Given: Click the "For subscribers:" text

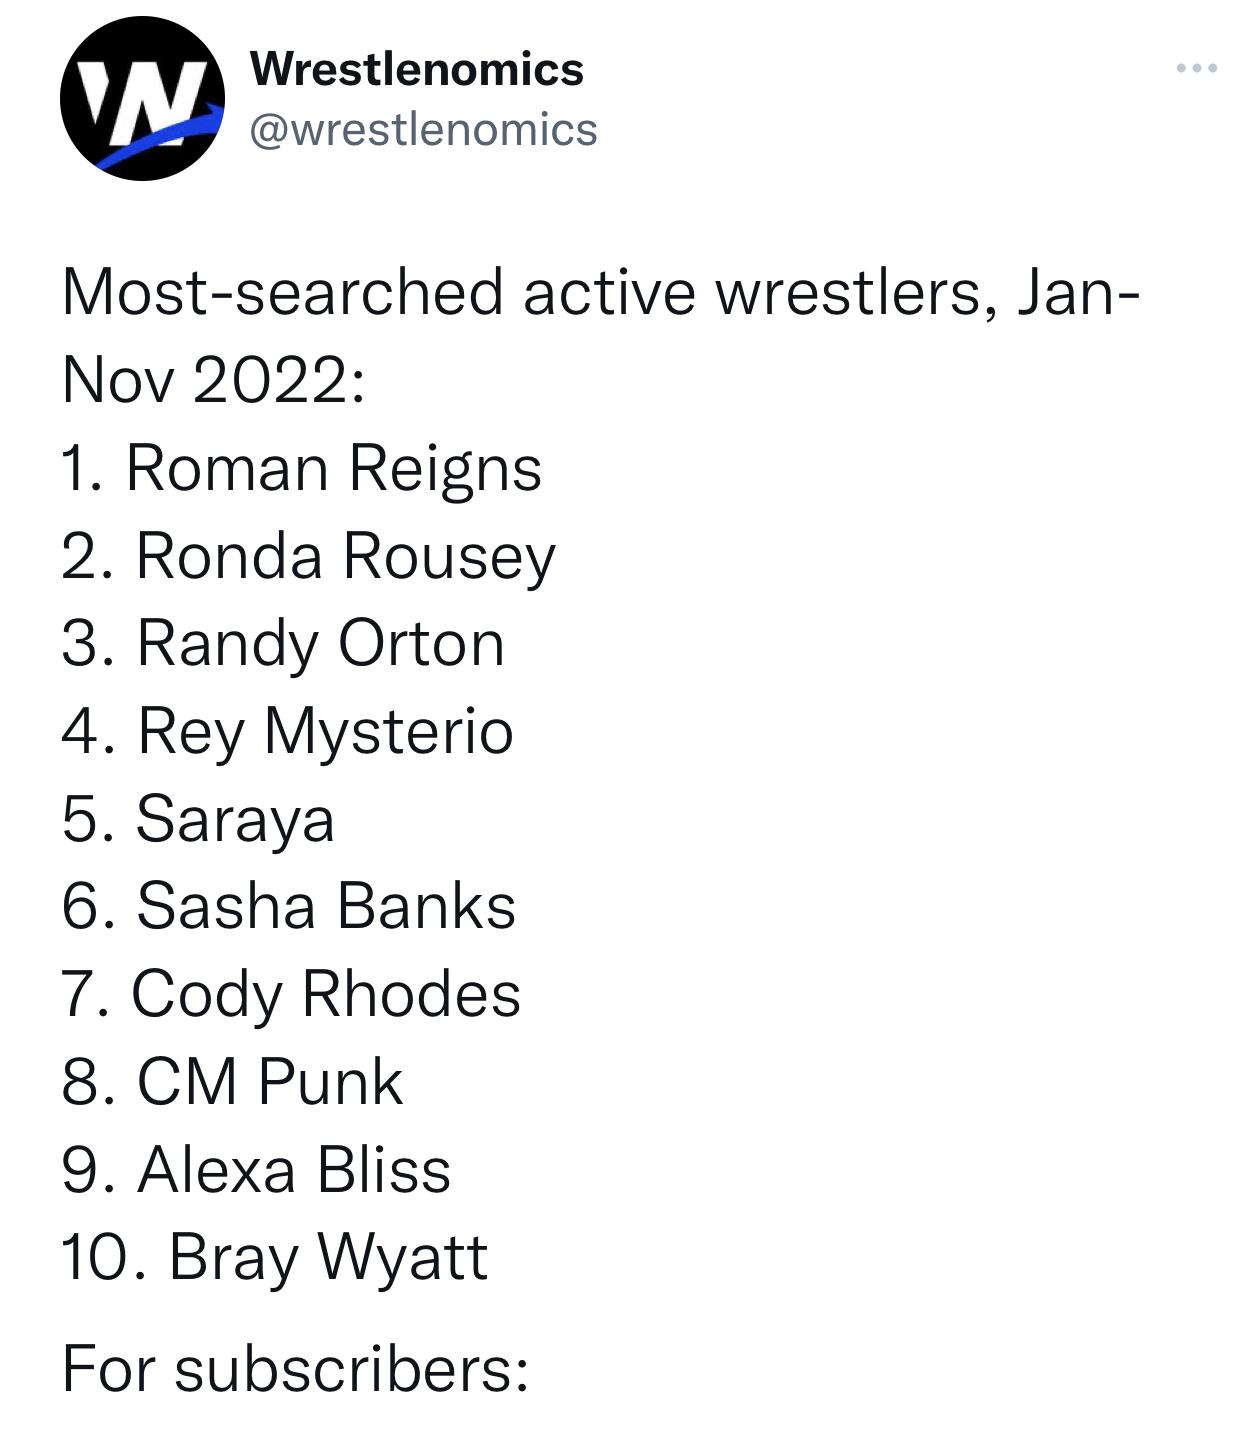Looking at the screenshot, I should (295, 1369).
